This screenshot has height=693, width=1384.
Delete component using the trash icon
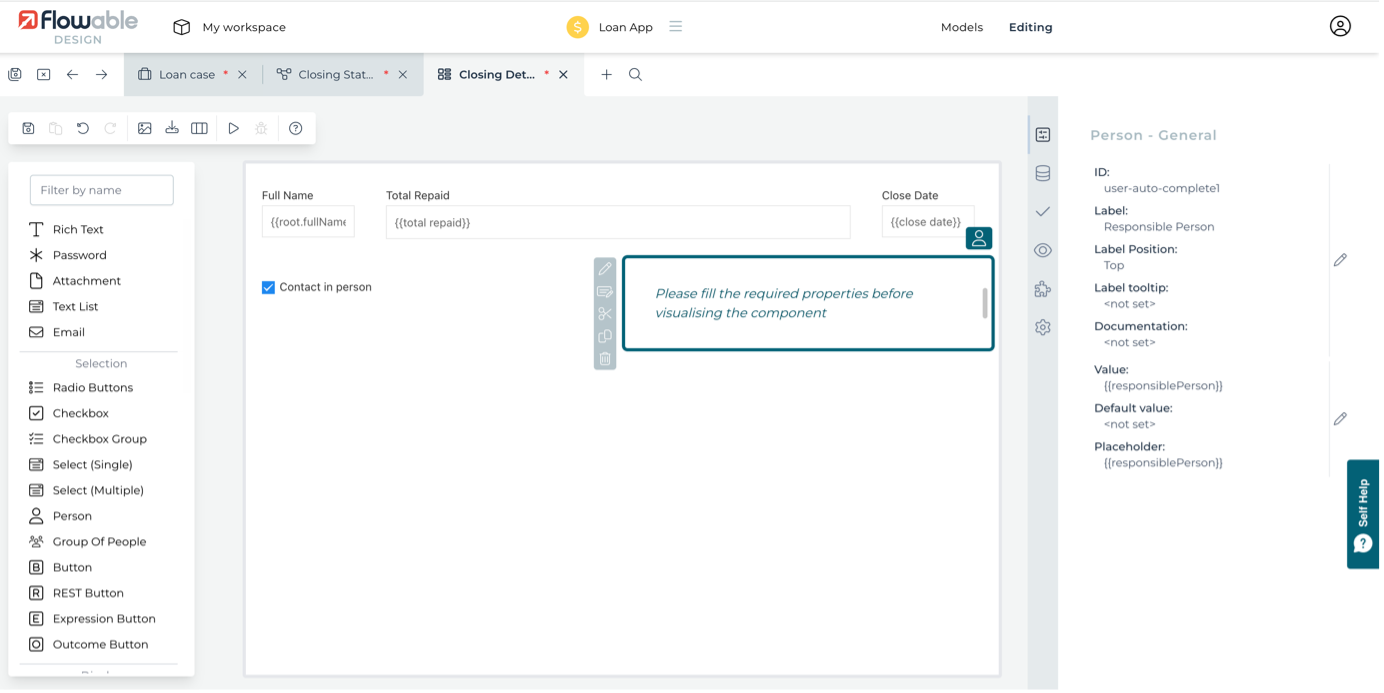click(605, 359)
